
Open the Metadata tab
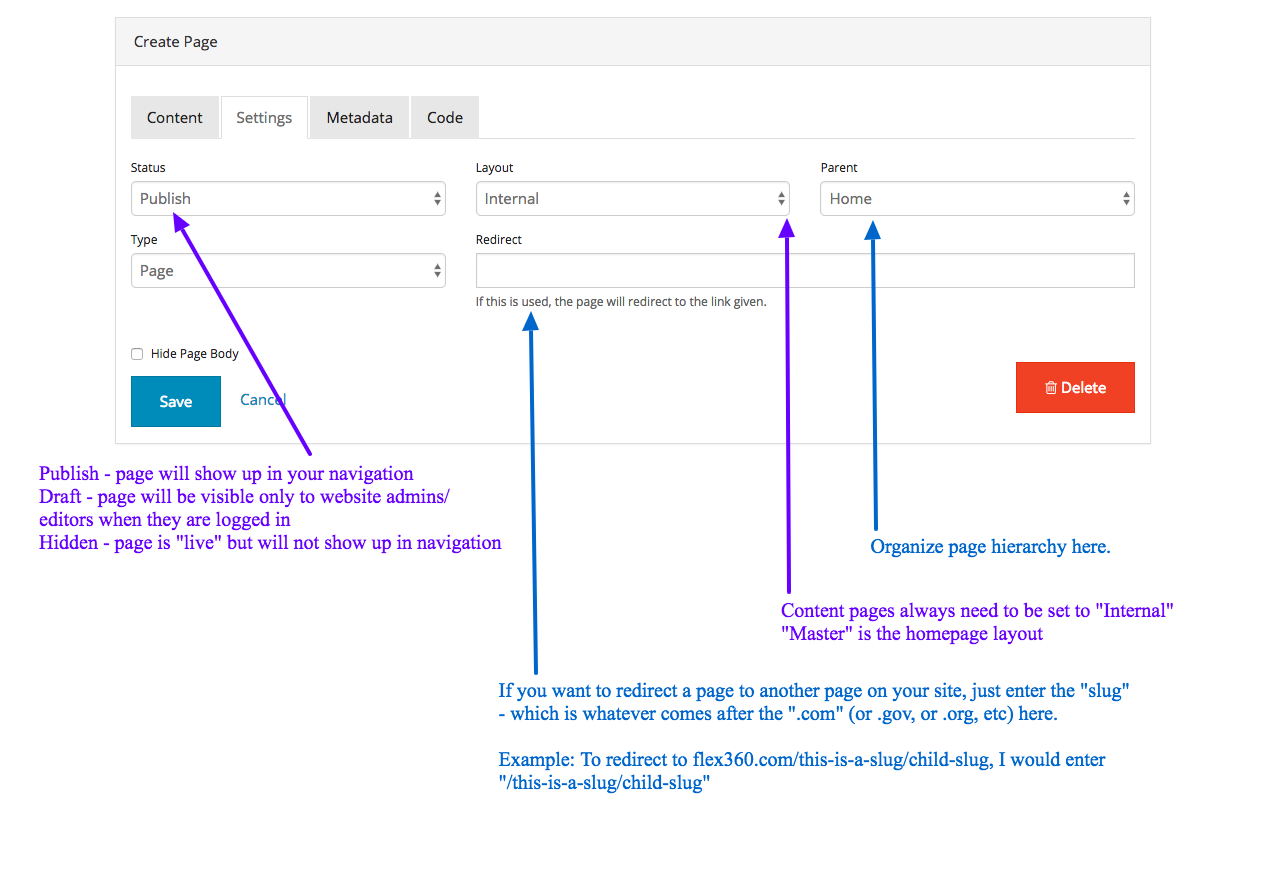(x=359, y=118)
